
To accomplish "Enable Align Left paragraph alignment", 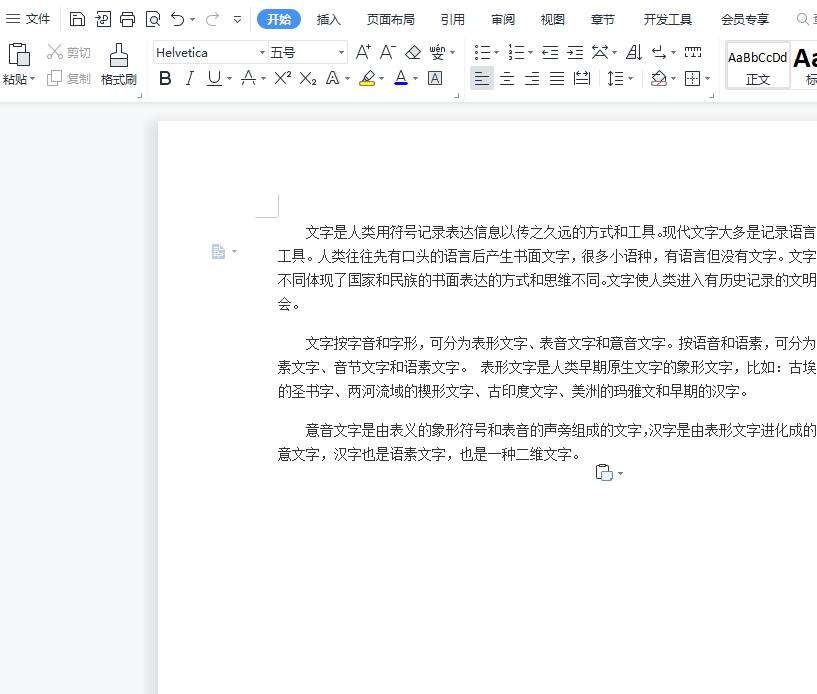I will click(x=482, y=79).
